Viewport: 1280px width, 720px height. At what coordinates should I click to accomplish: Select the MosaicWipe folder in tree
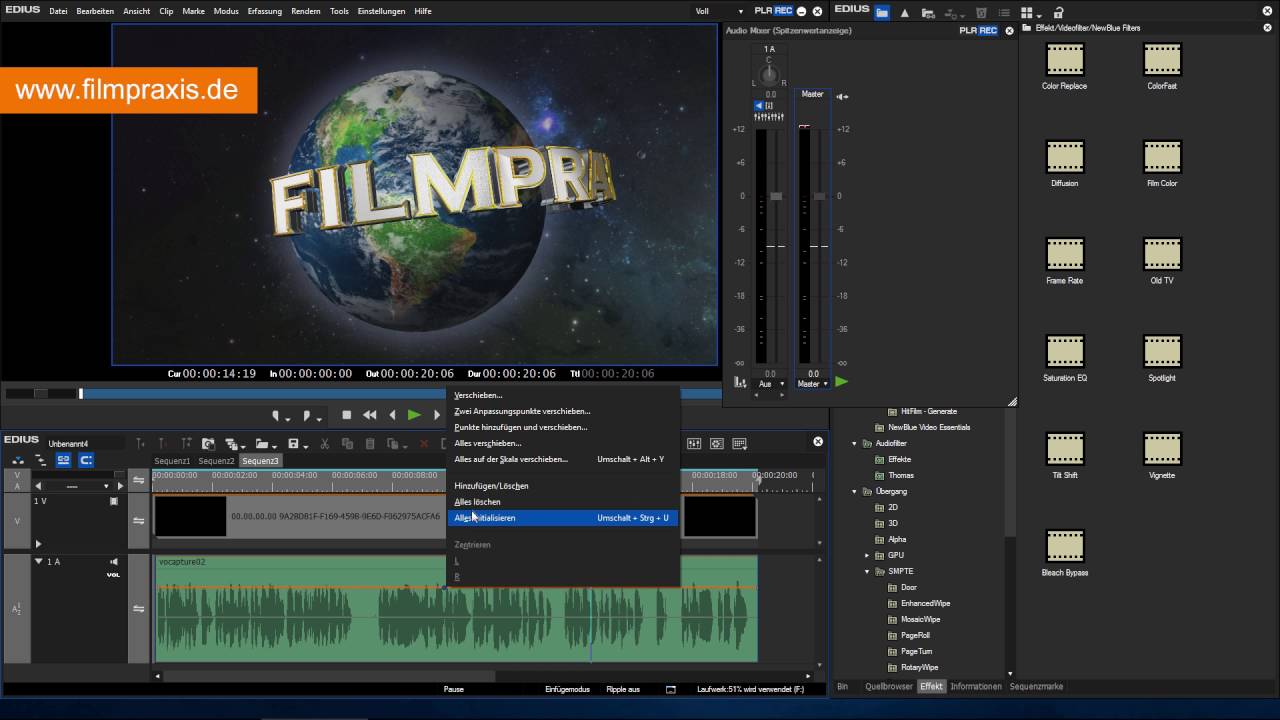click(920, 619)
